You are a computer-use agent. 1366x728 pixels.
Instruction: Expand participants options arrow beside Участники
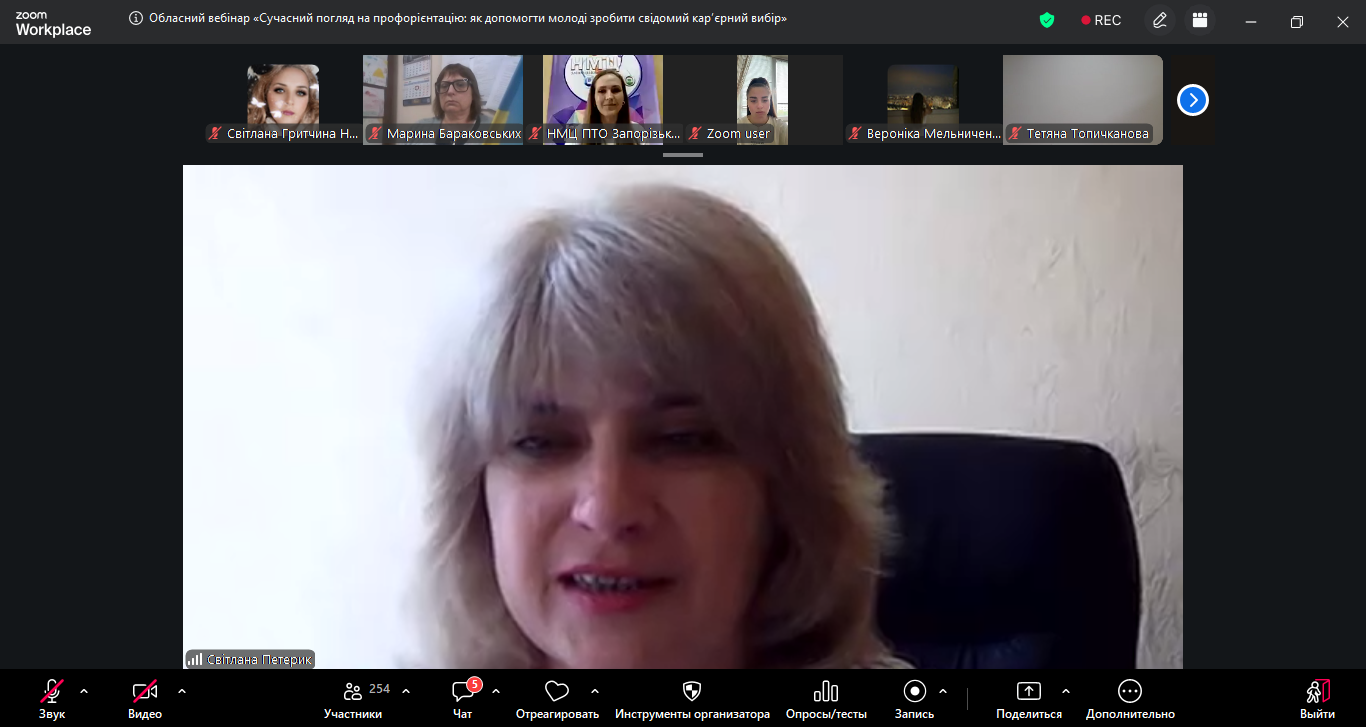[x=406, y=691]
